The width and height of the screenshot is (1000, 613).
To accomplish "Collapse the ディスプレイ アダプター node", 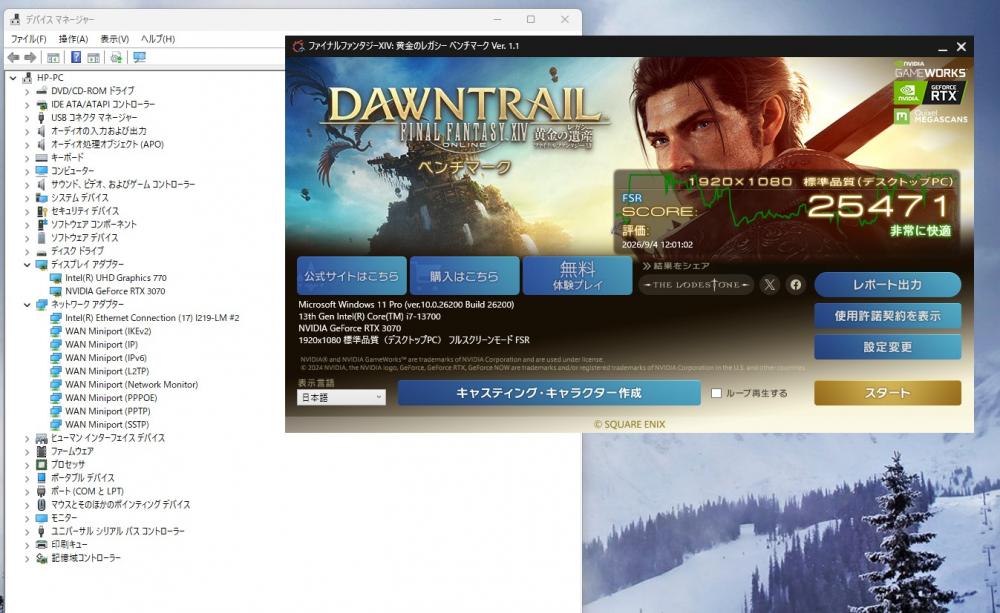I will (x=27, y=264).
